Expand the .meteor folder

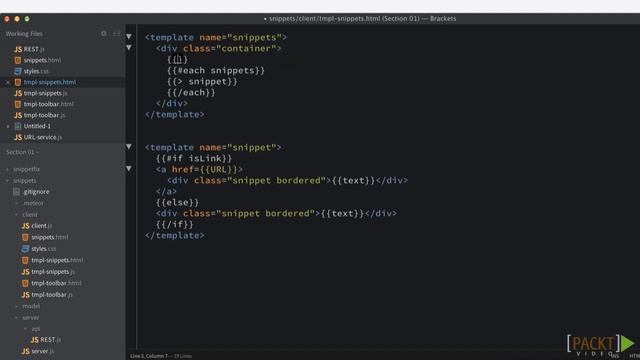[16, 203]
